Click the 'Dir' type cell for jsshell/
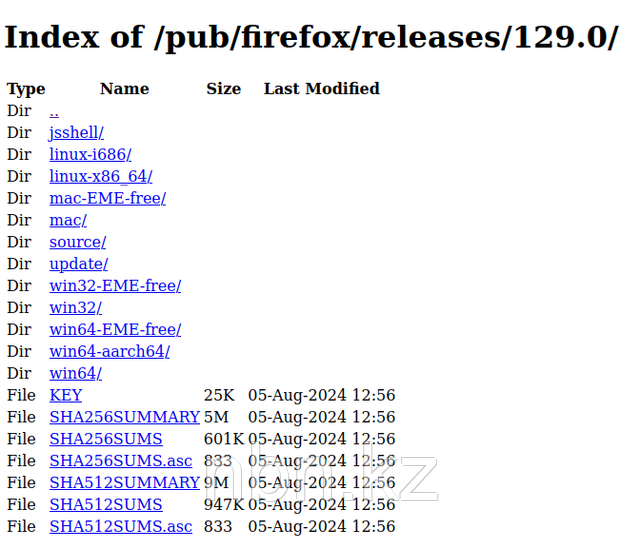The width and height of the screenshot is (640, 549). tap(19, 133)
